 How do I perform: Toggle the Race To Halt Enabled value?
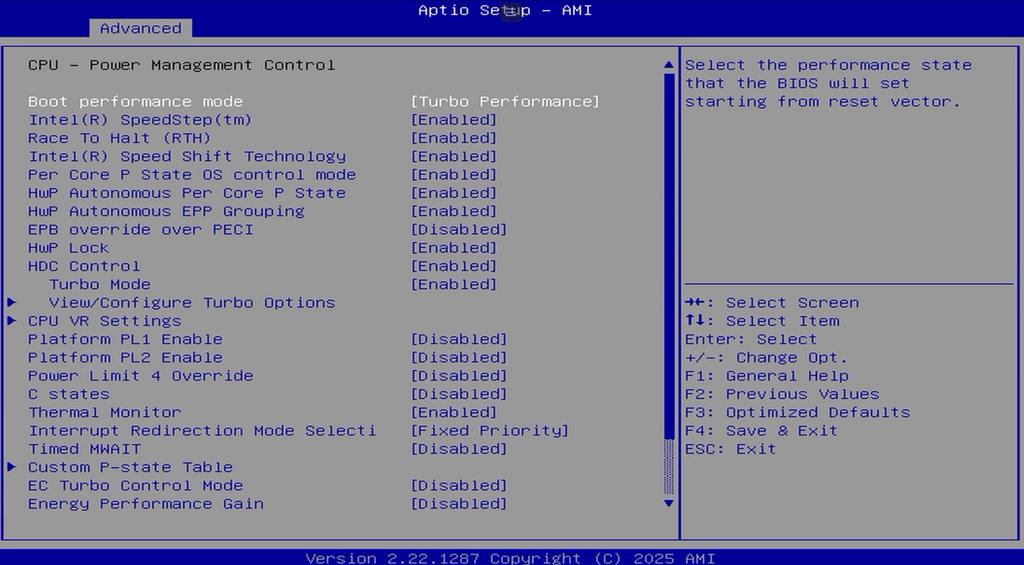(x=454, y=138)
